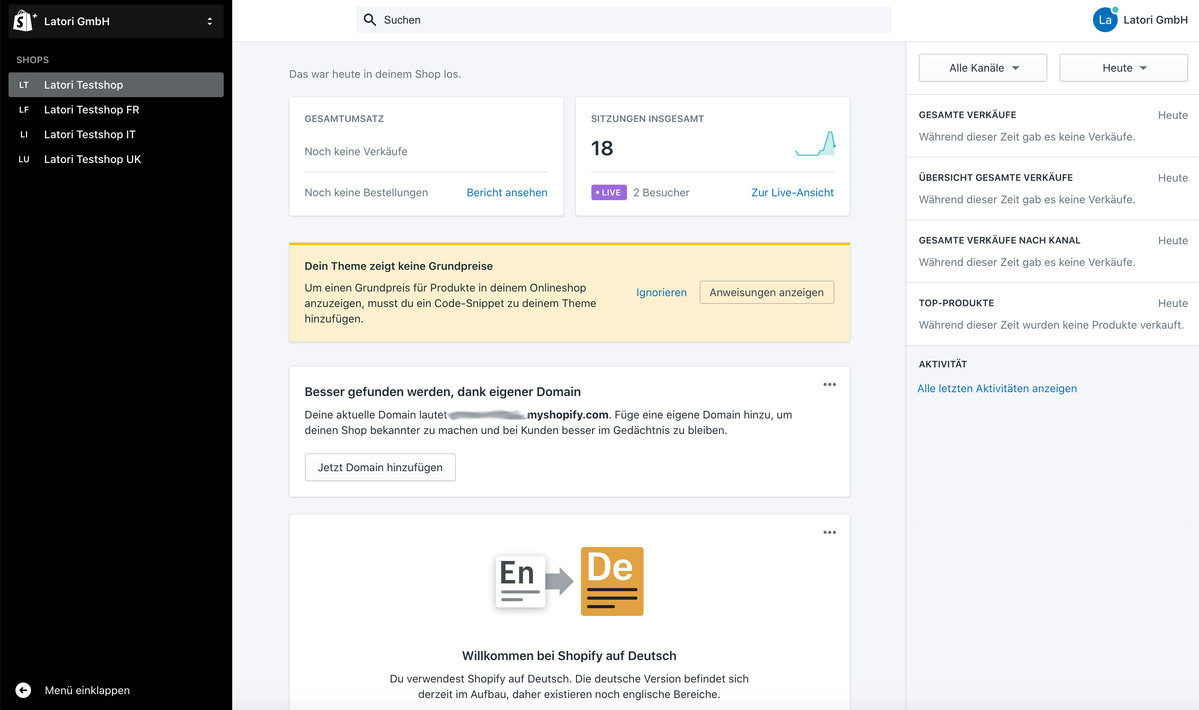Click the LI shop badge icon

(24, 135)
